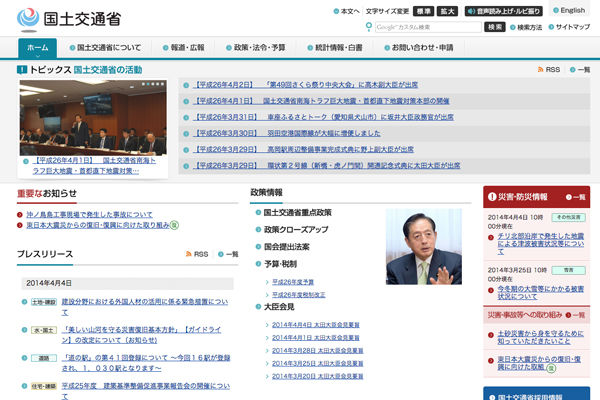Open 平成26年度予算 link

[x=293, y=282]
